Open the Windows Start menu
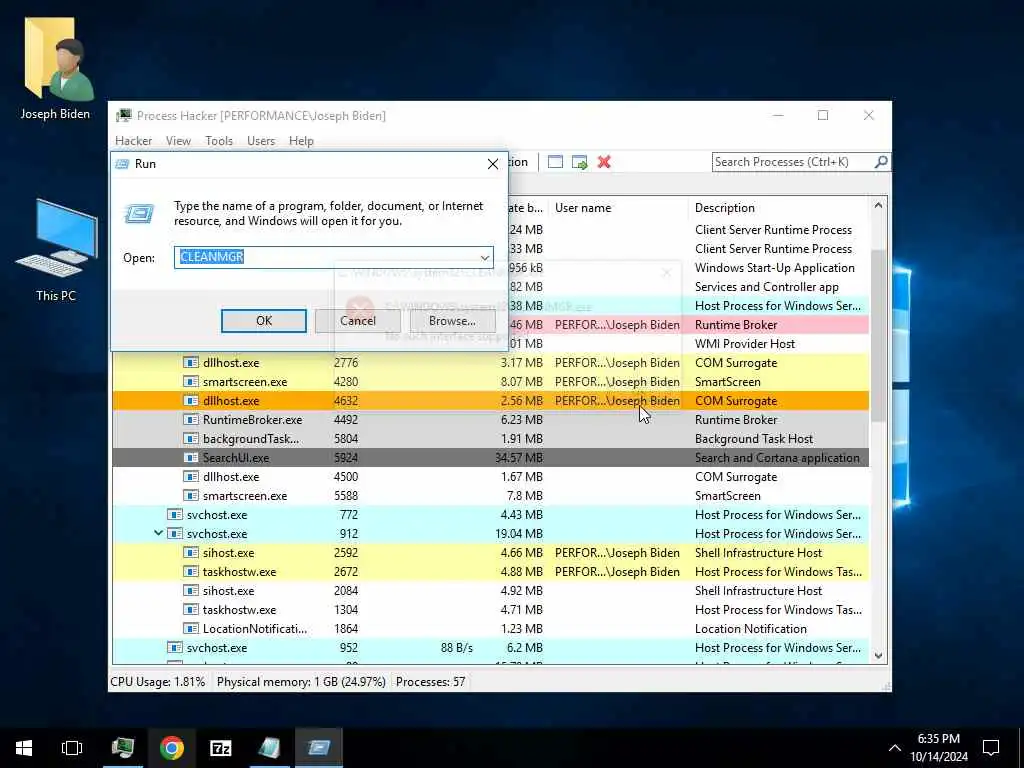Viewport: 1024px width, 768px height. coord(24,748)
